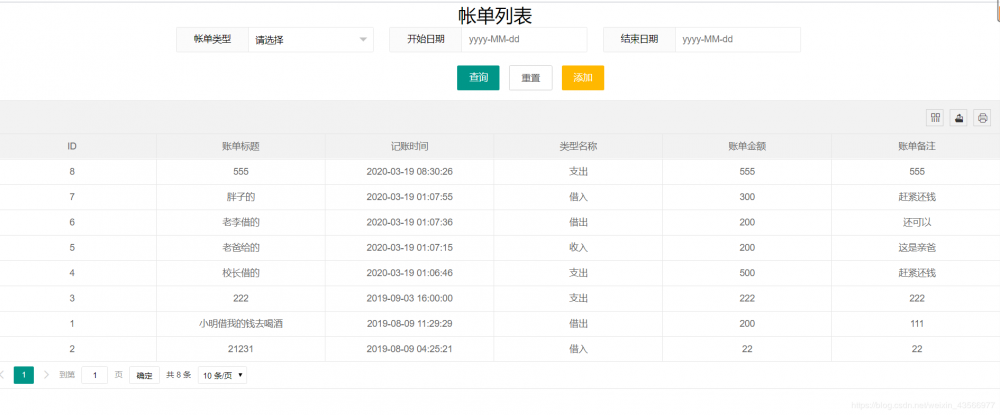Select the title cell 老爸给的

tap(240, 247)
